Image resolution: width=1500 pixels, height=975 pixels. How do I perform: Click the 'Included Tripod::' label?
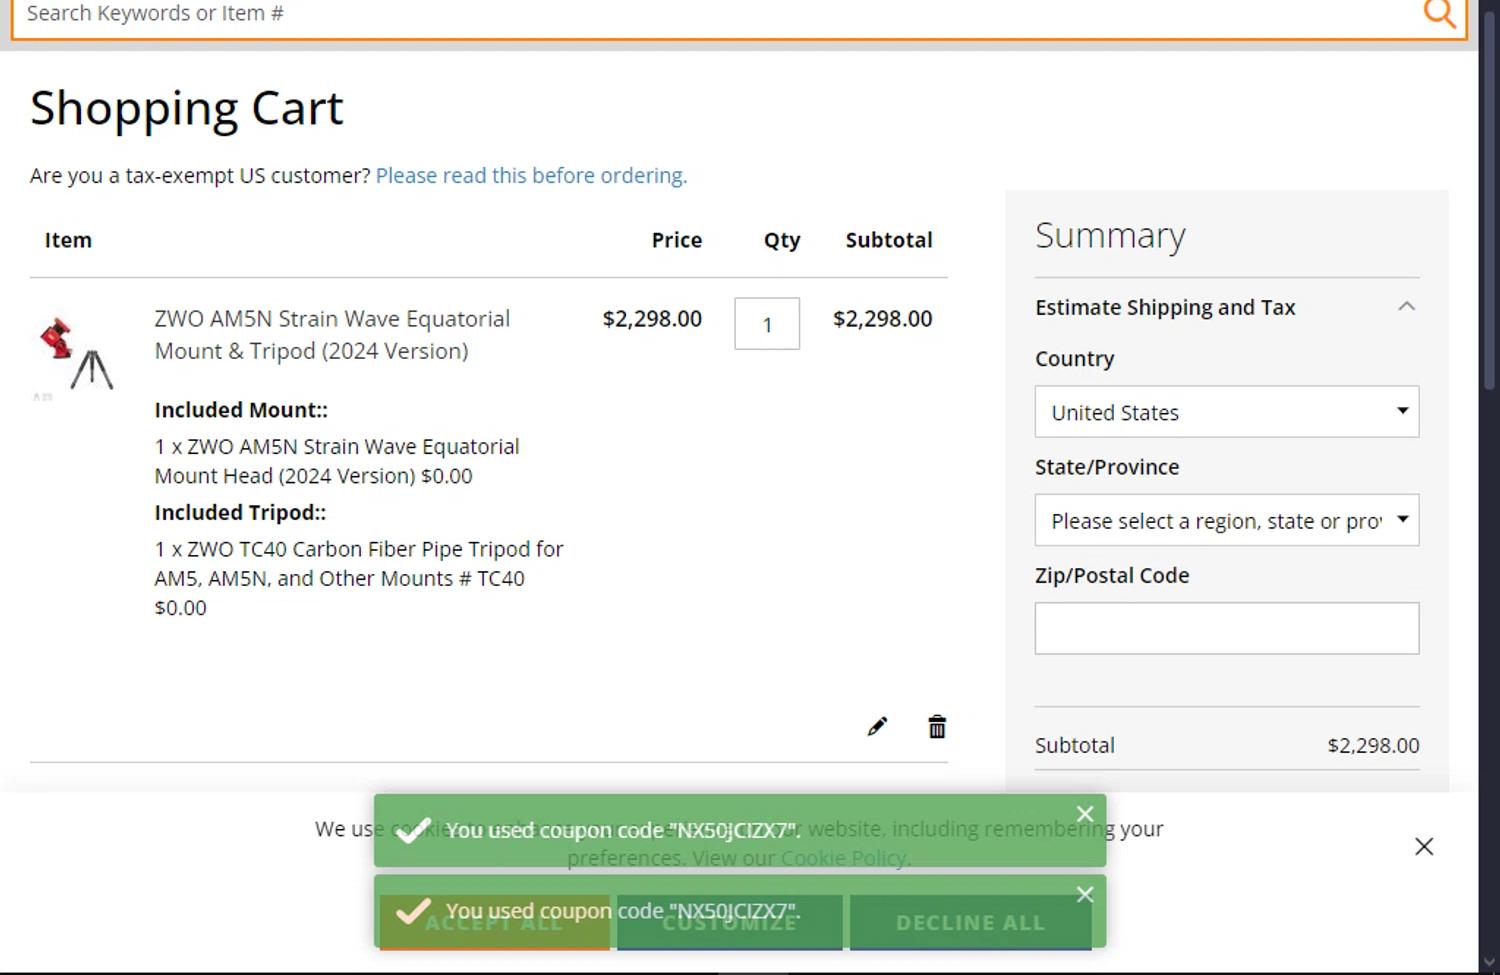point(240,513)
